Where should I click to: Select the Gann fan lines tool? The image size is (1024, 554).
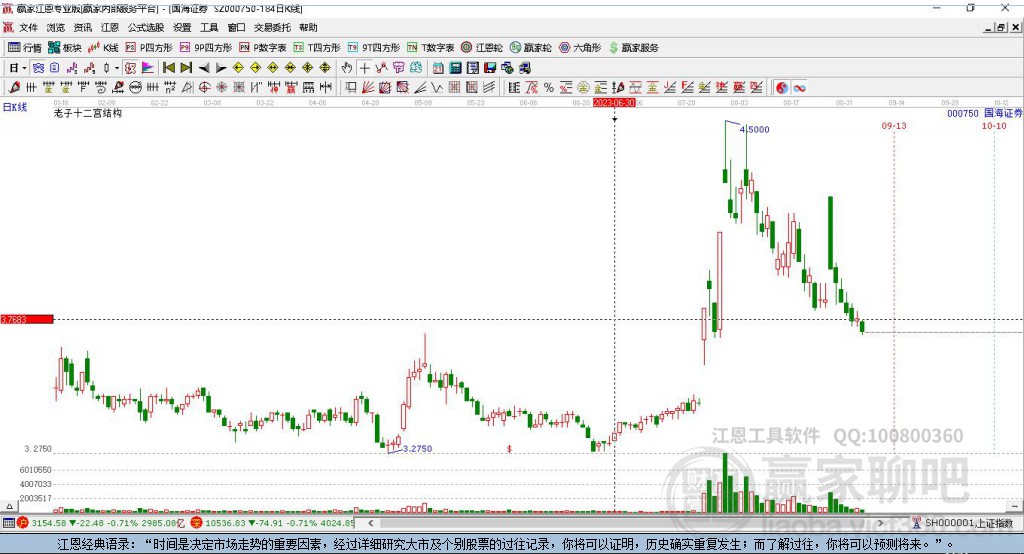[x=368, y=88]
